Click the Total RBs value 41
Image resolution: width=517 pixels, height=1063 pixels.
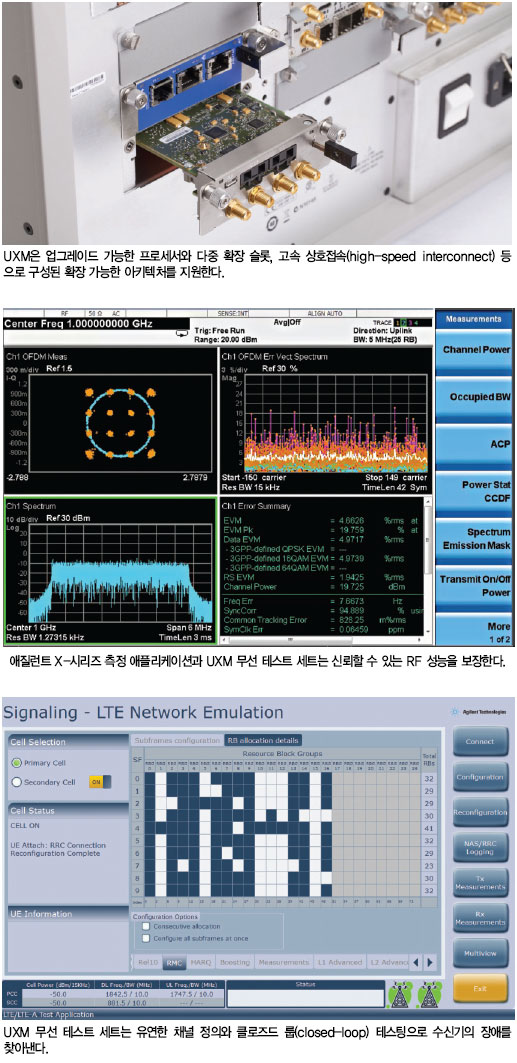point(429,828)
